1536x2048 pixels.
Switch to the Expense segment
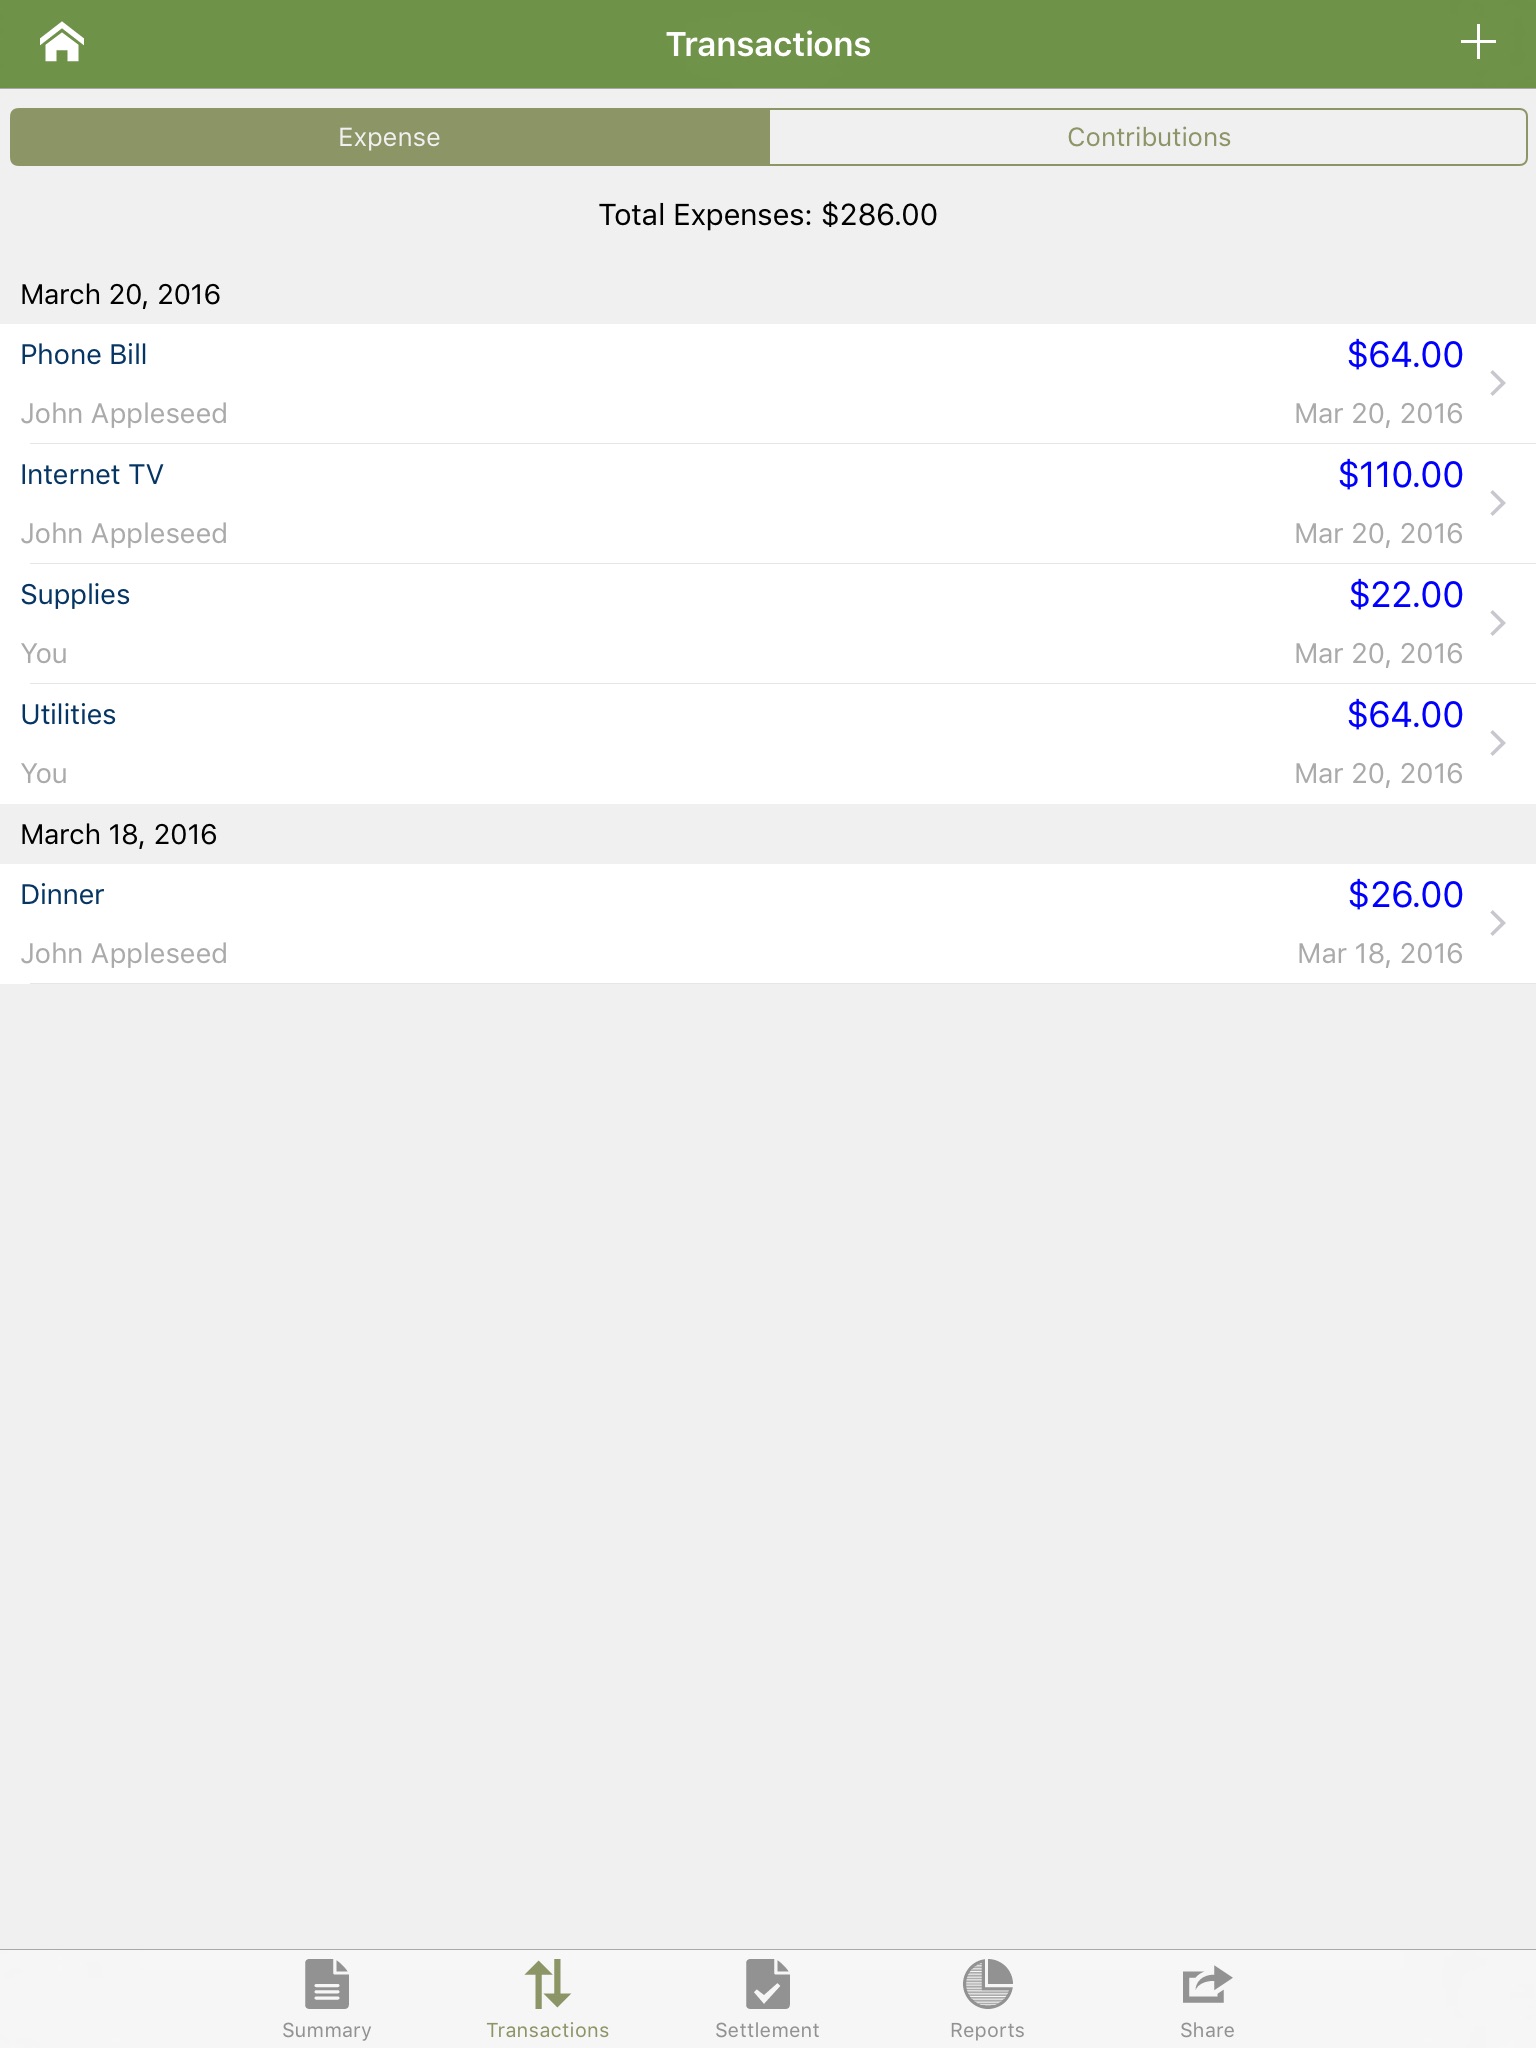pos(390,137)
